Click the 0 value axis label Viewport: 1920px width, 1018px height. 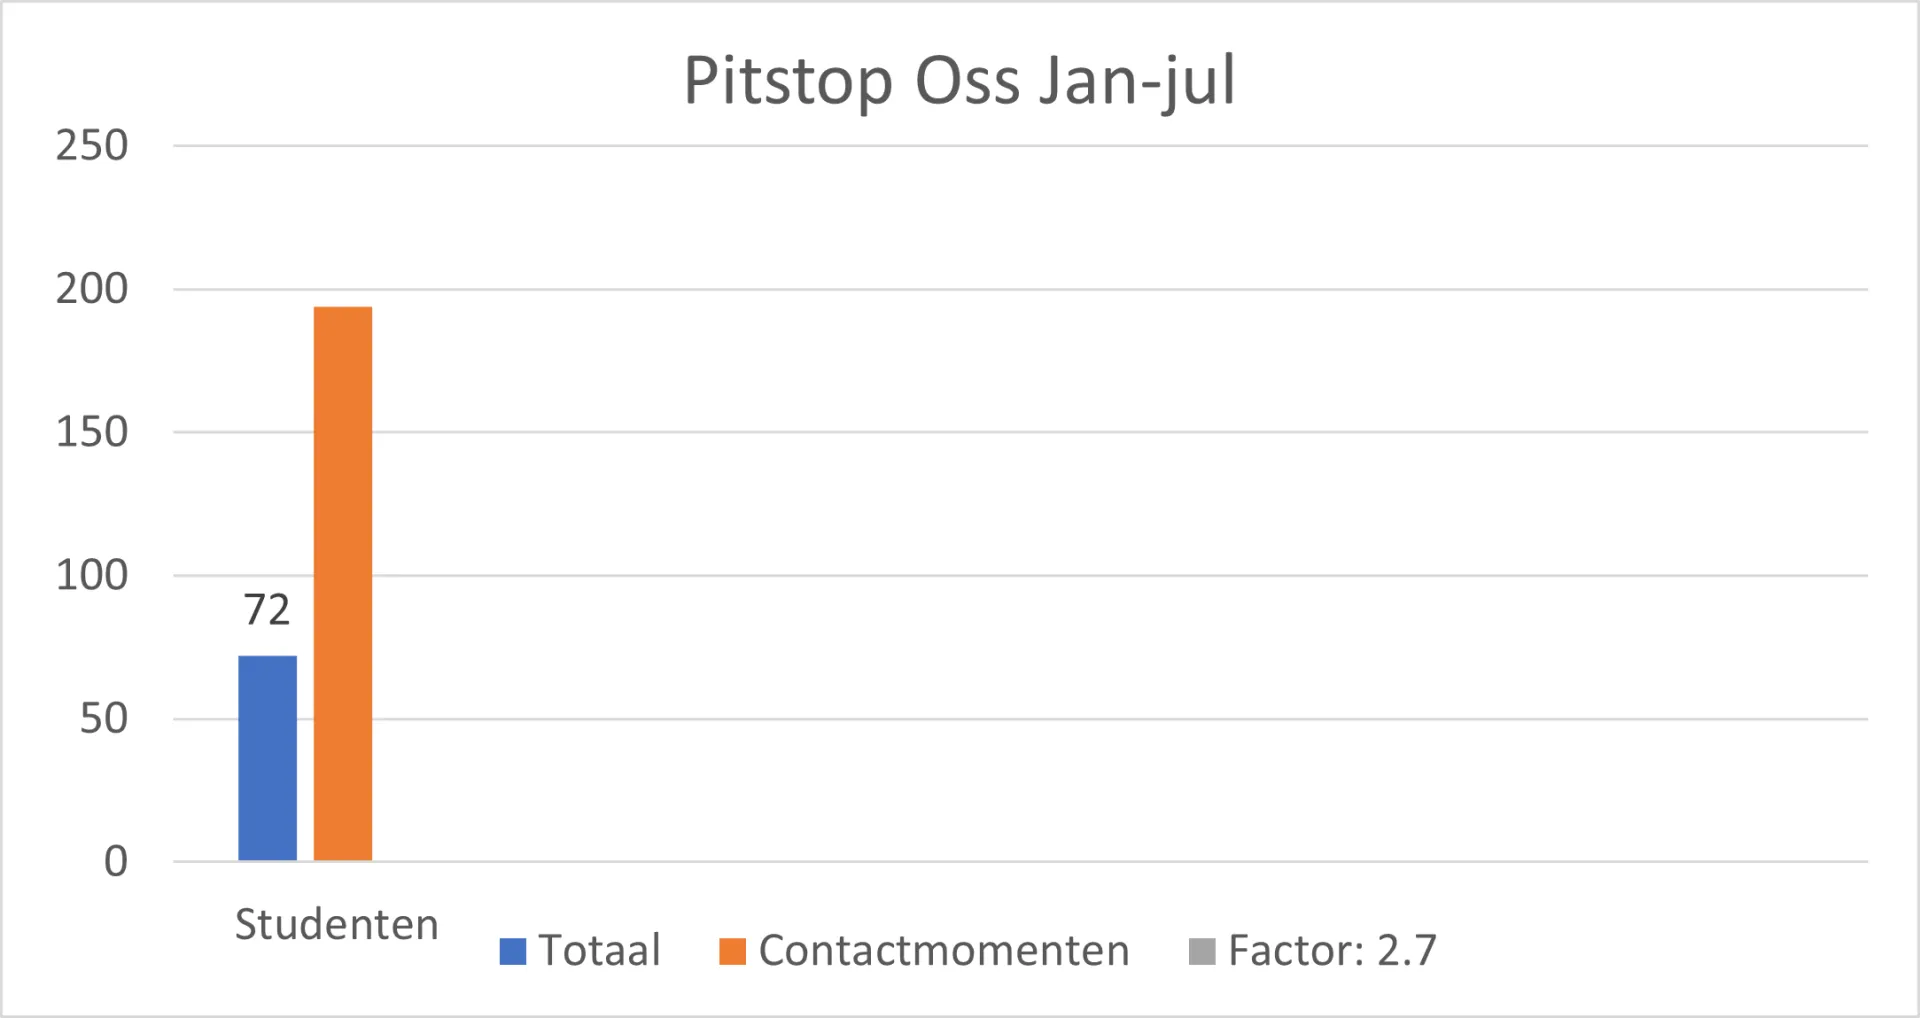(x=116, y=861)
